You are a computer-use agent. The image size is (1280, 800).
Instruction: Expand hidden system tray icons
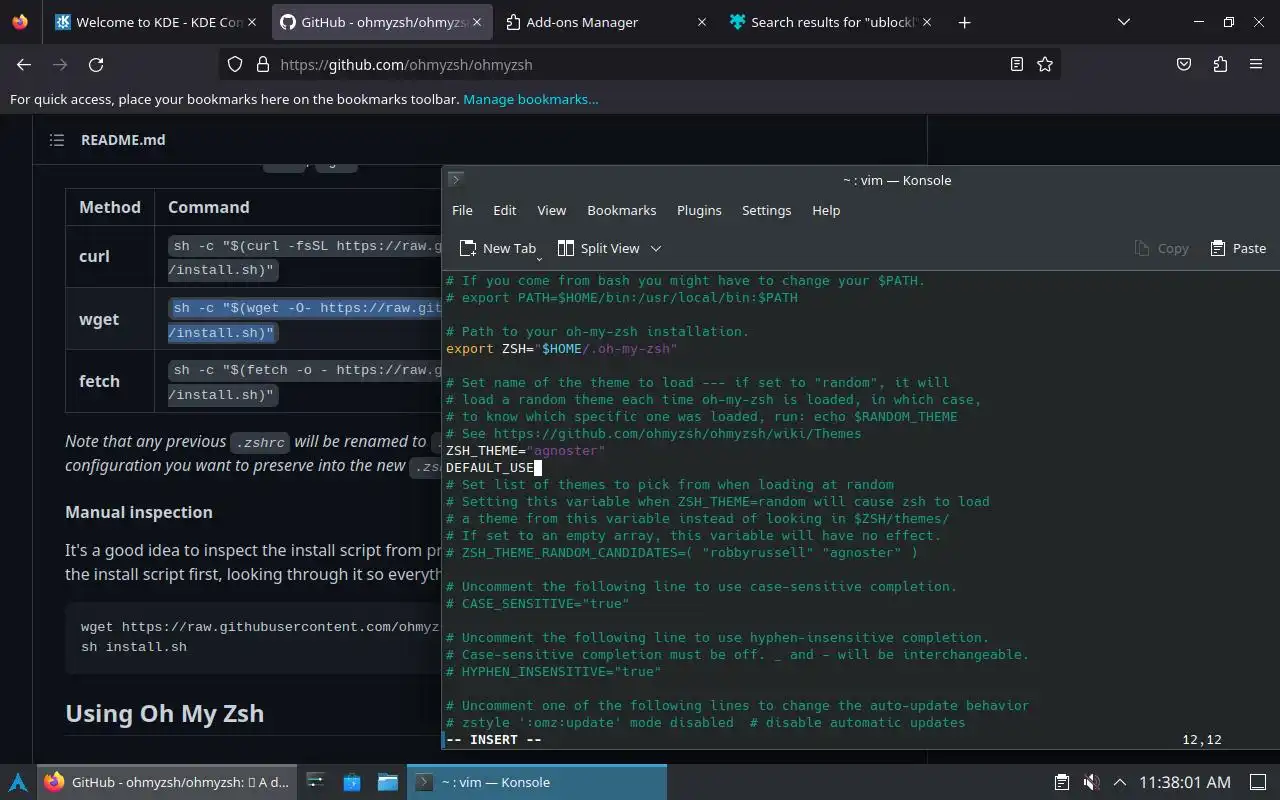coord(1119,782)
